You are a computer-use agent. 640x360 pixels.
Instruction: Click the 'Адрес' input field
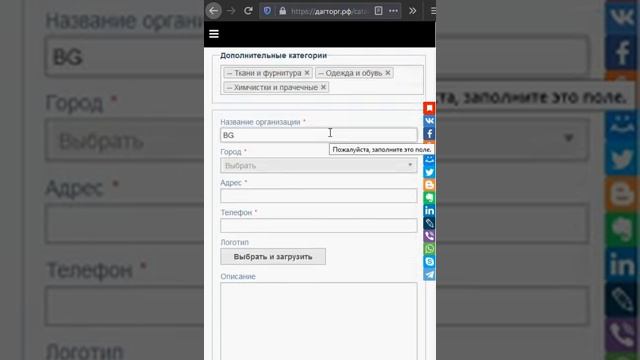point(318,196)
